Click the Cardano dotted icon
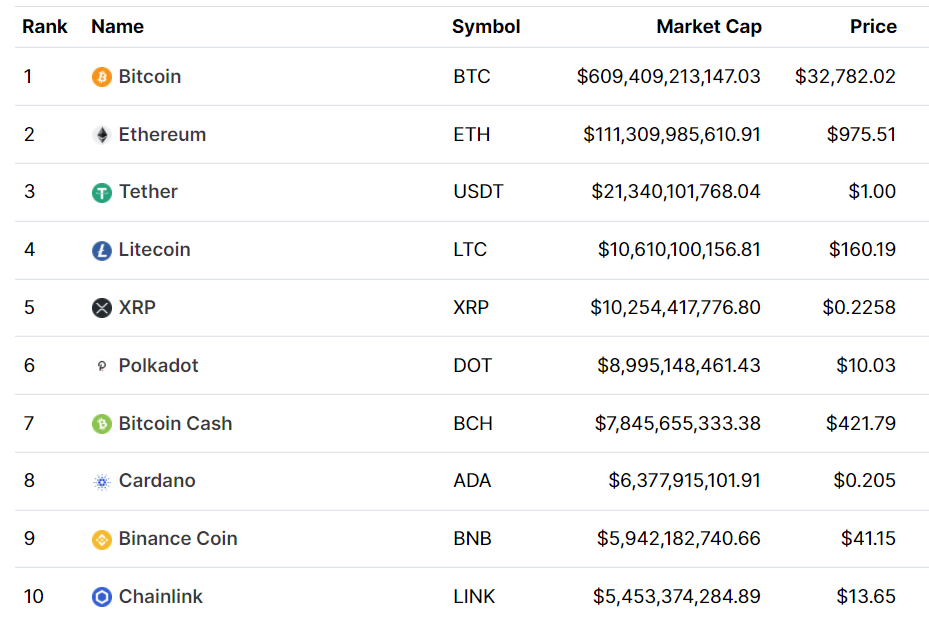This screenshot has height=623, width=929. [101, 482]
